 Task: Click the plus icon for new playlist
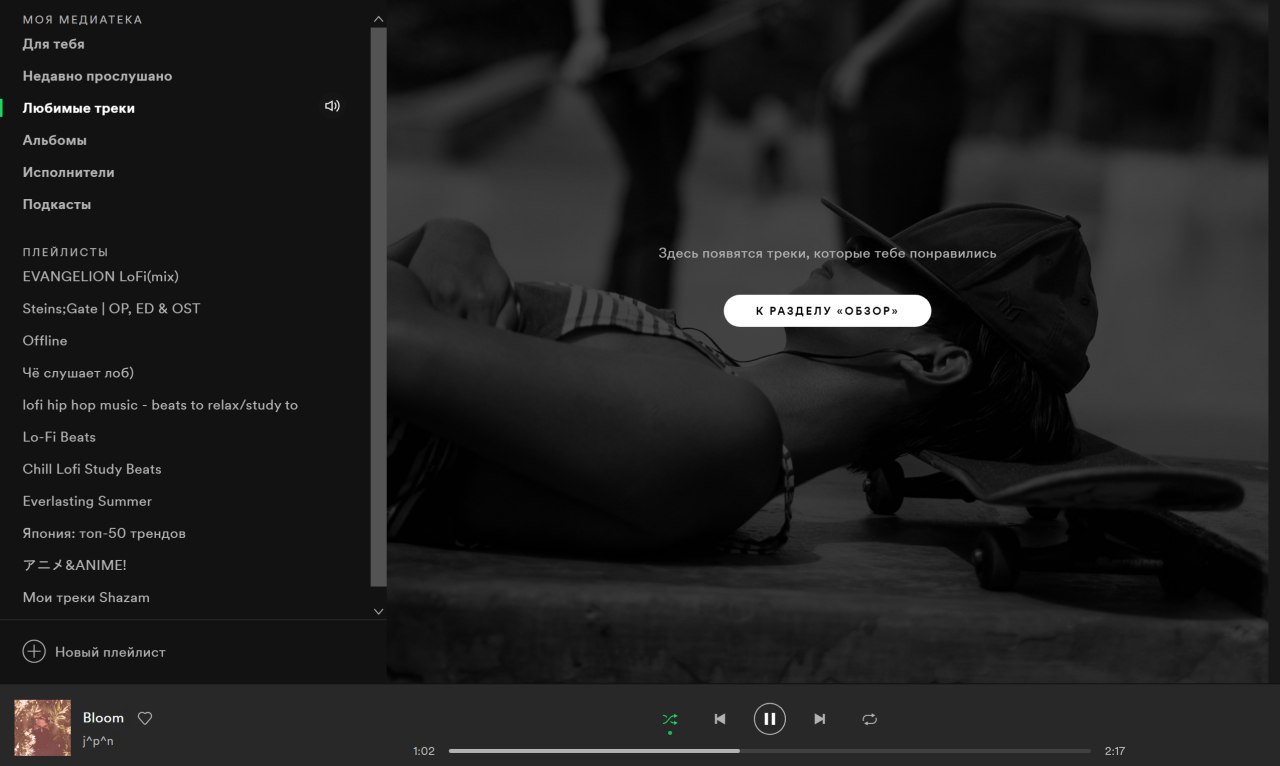tap(34, 652)
